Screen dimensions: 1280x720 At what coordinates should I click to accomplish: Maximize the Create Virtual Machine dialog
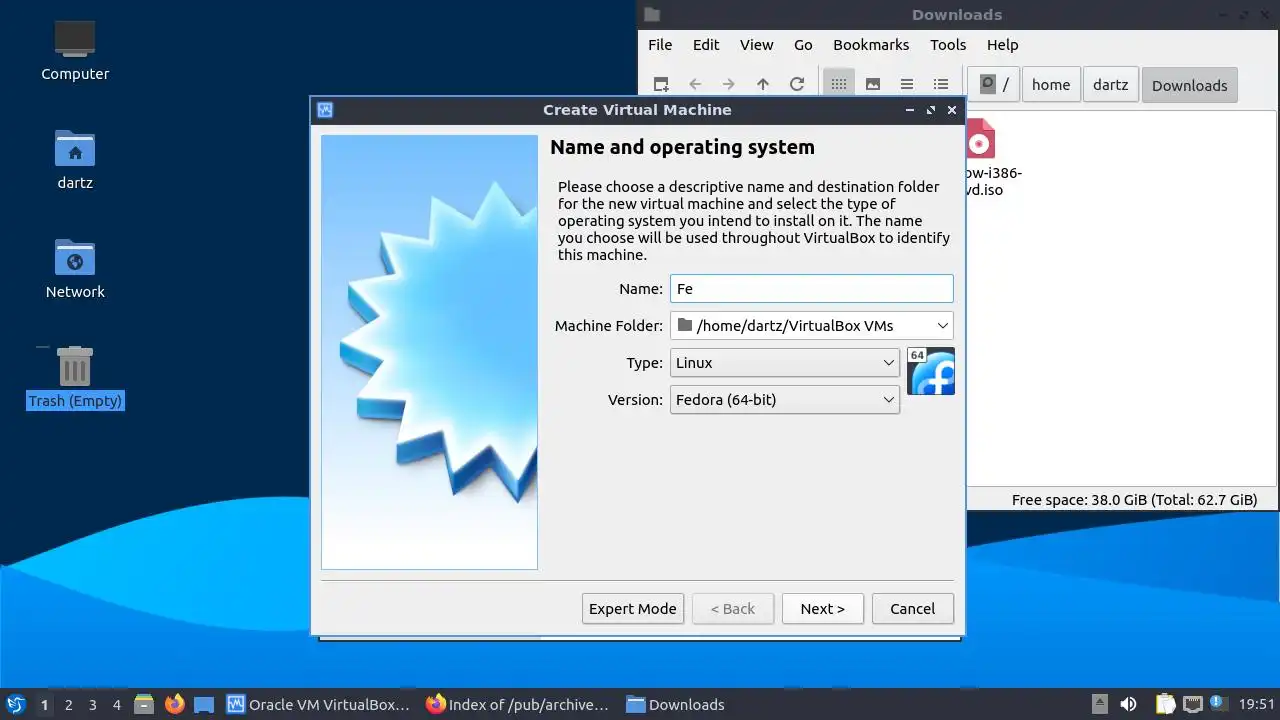931,110
